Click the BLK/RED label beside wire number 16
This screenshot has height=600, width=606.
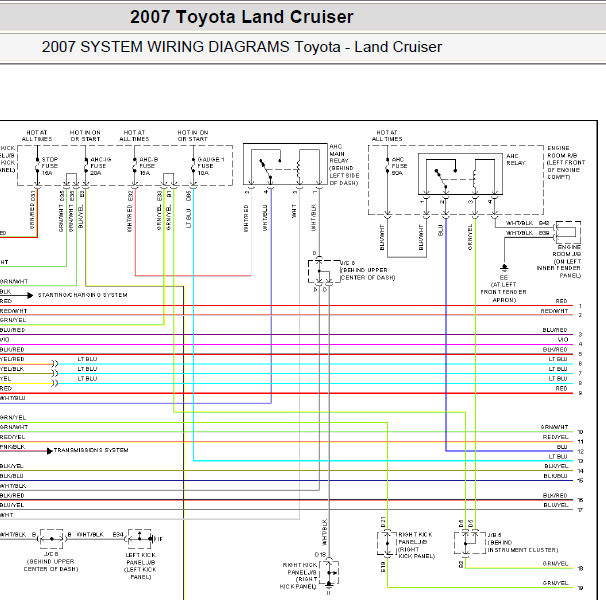pyautogui.click(x=555, y=495)
